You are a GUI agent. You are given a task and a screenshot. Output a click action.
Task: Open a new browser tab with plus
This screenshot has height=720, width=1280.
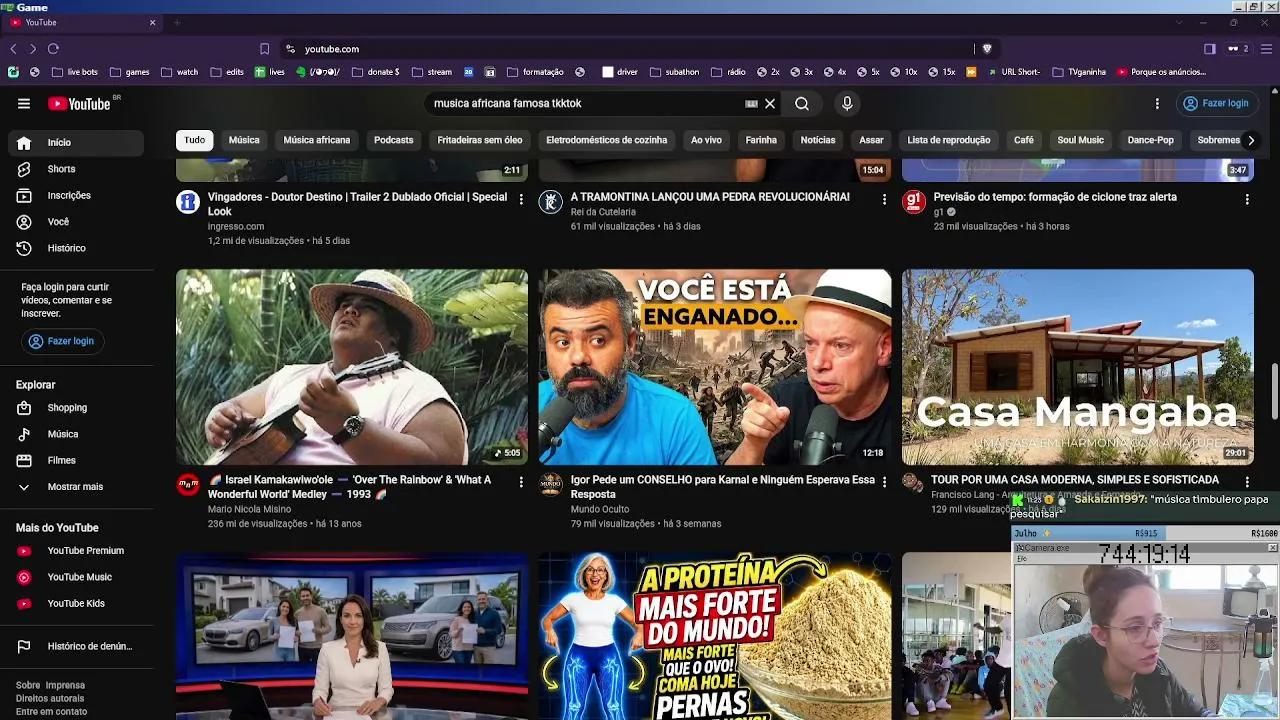point(177,22)
